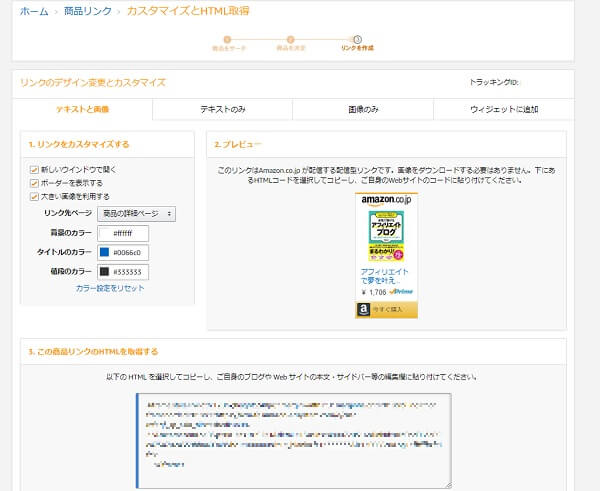
Task: Switch to 画像のみ tab
Action: pos(363,109)
